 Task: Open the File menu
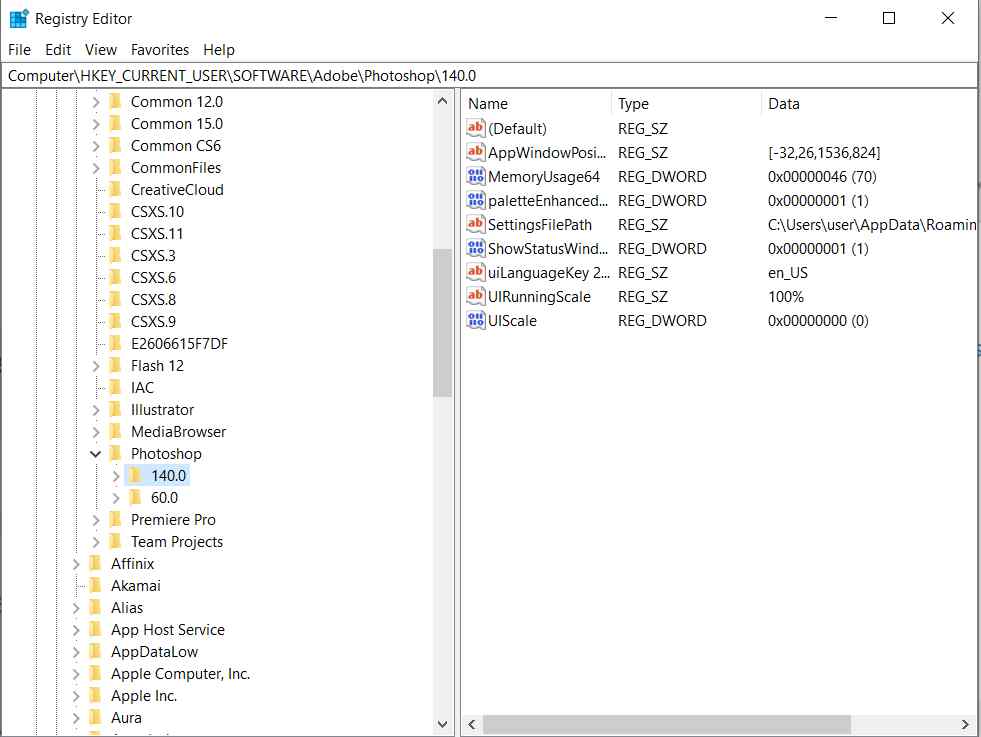pyautogui.click(x=19, y=49)
